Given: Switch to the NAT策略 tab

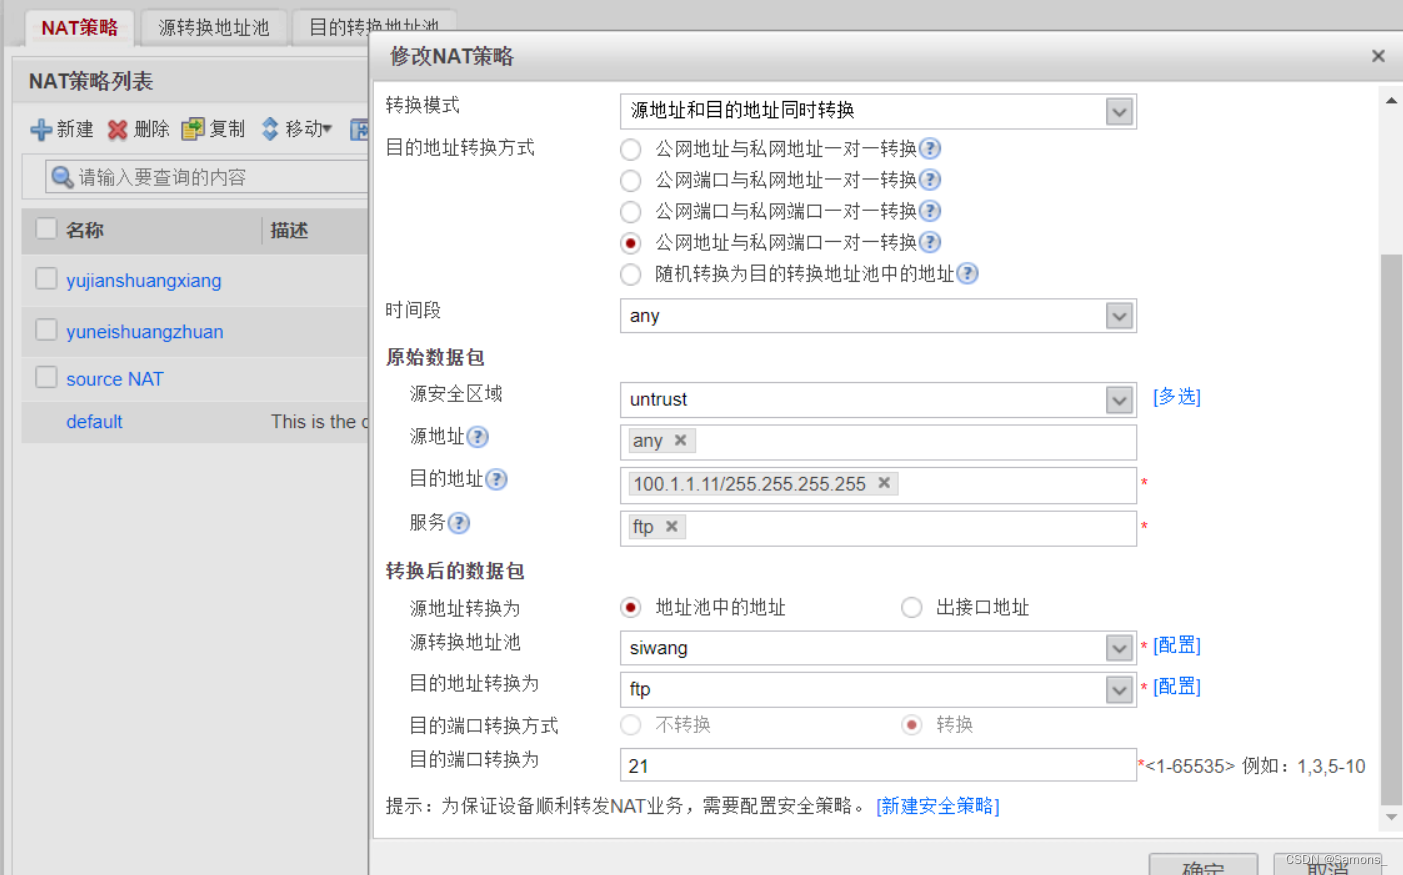Looking at the screenshot, I should pos(79,28).
